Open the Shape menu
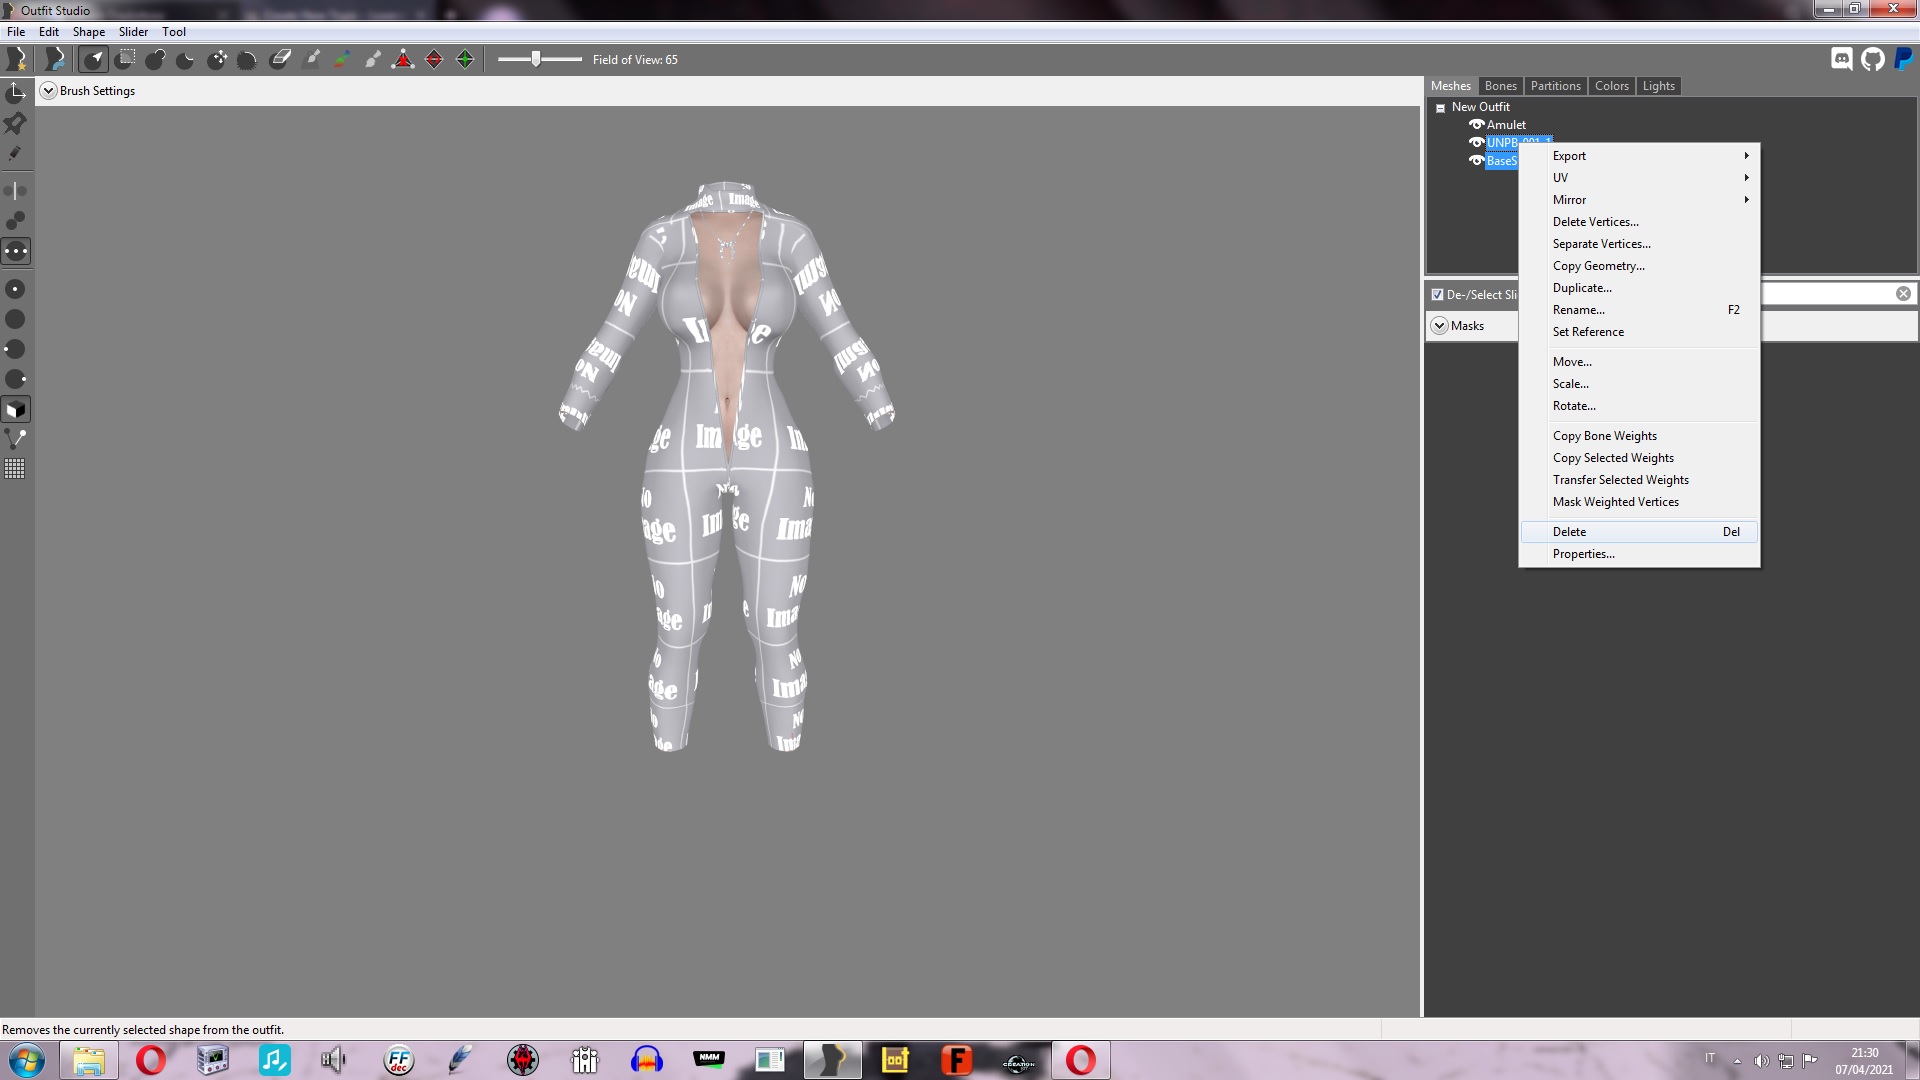 pyautogui.click(x=89, y=32)
